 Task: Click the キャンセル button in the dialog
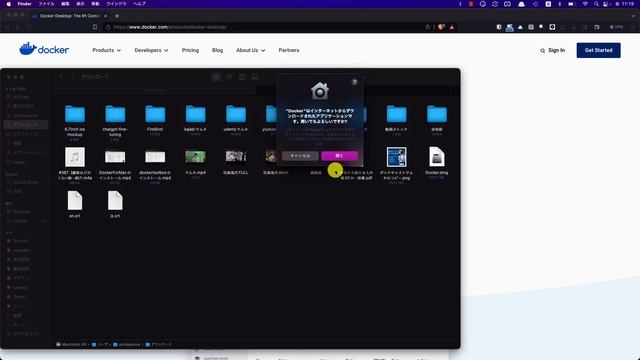click(300, 156)
